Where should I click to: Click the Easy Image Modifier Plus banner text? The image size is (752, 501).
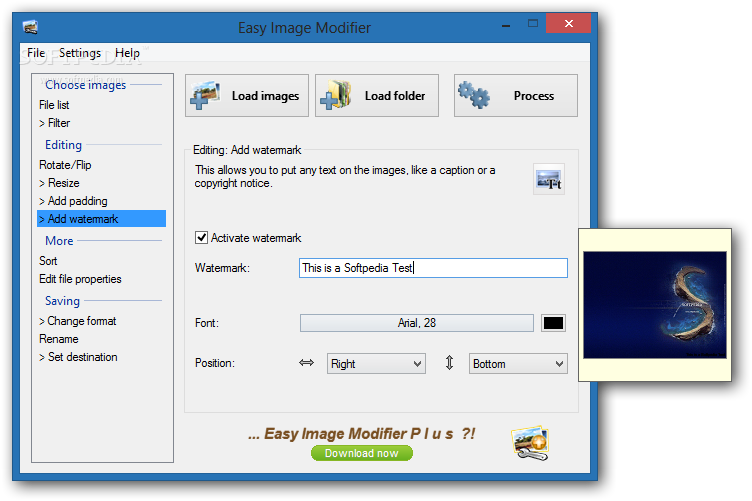(362, 433)
